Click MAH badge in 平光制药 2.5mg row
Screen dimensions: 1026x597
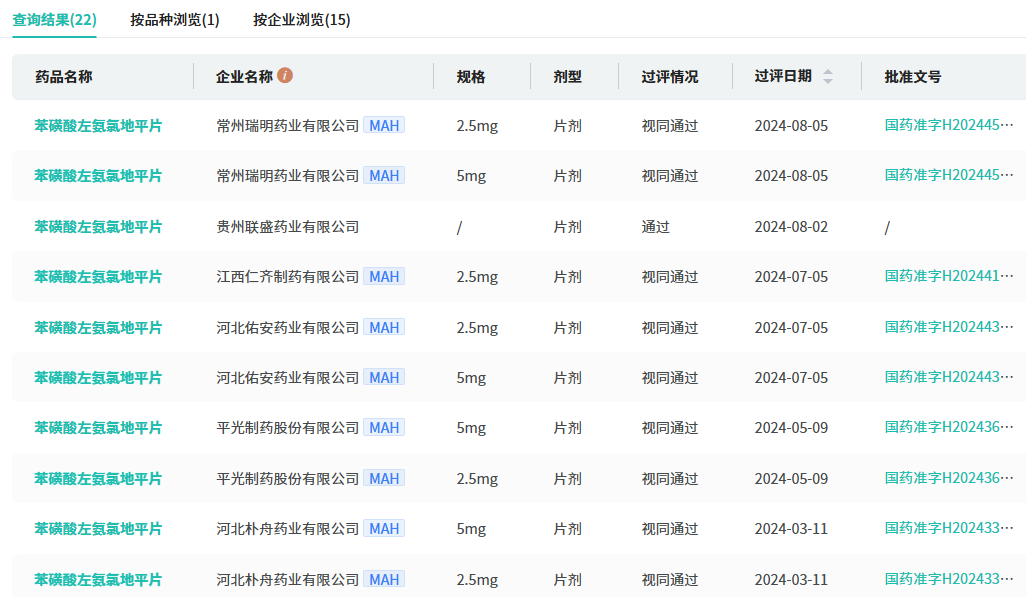[x=384, y=479]
